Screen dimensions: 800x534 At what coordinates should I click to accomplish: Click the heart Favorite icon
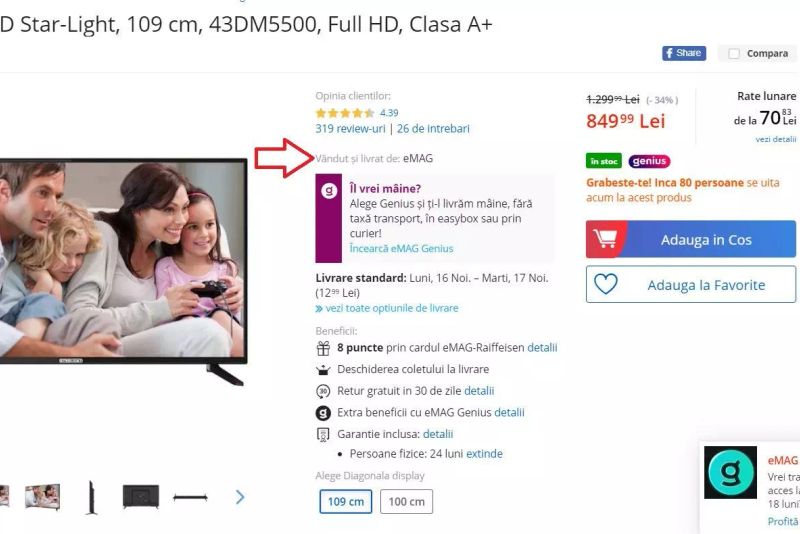(x=606, y=284)
